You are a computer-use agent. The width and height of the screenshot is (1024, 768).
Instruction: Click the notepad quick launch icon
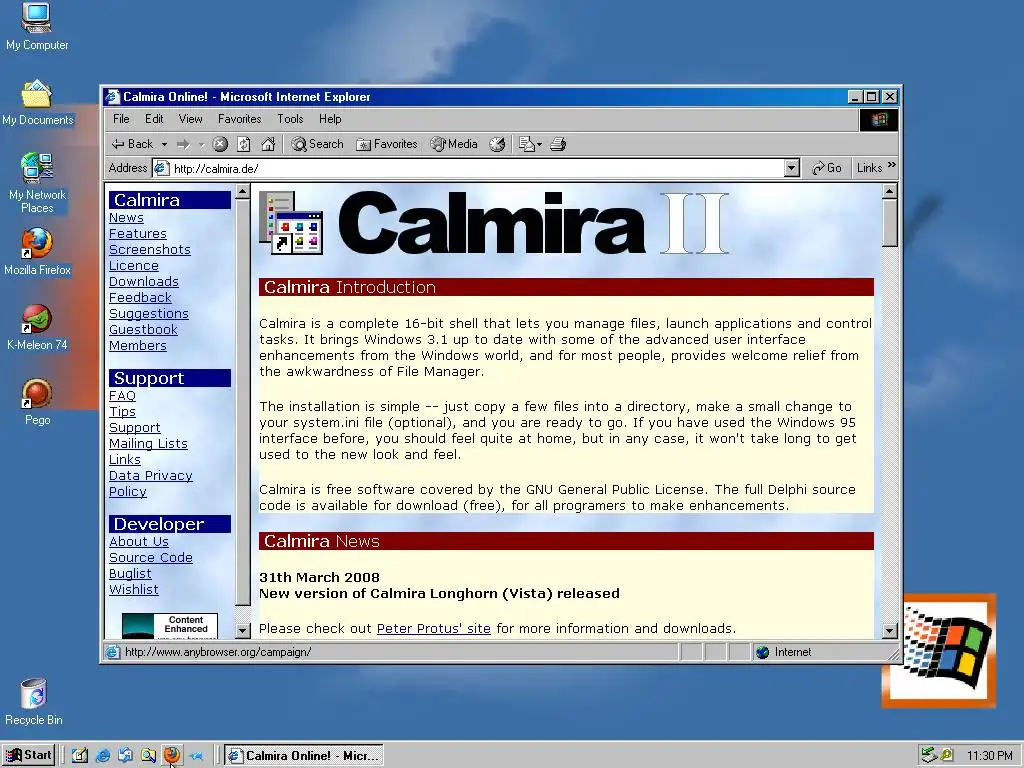[80, 756]
